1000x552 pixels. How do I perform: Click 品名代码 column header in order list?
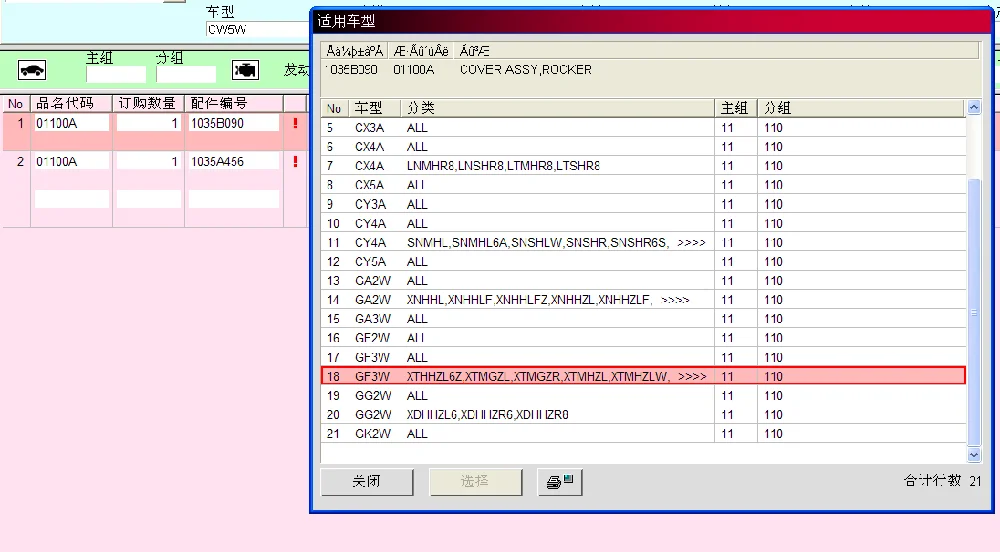click(71, 103)
